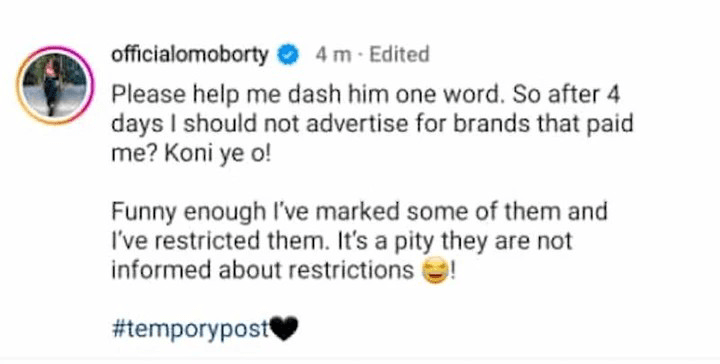
Task: Click the "Edited" label
Action: pyautogui.click(x=399, y=55)
